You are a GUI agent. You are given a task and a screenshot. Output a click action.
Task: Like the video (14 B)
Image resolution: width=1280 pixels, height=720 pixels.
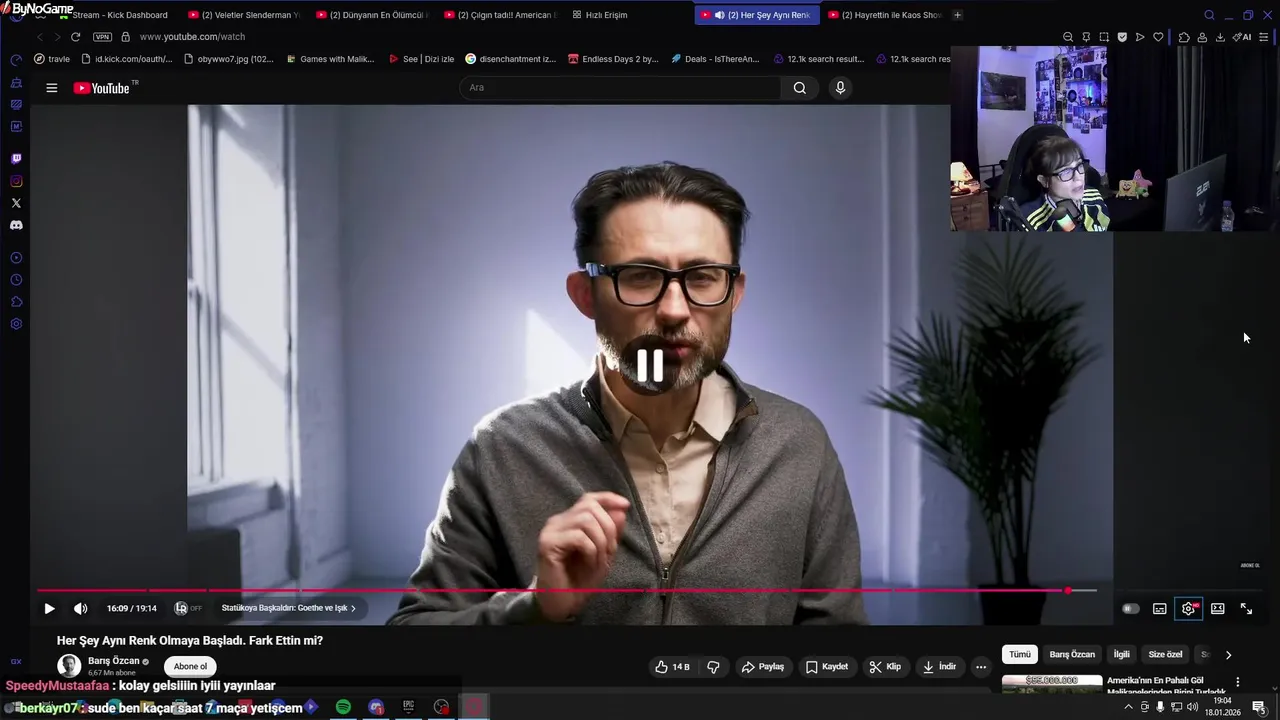(672, 667)
